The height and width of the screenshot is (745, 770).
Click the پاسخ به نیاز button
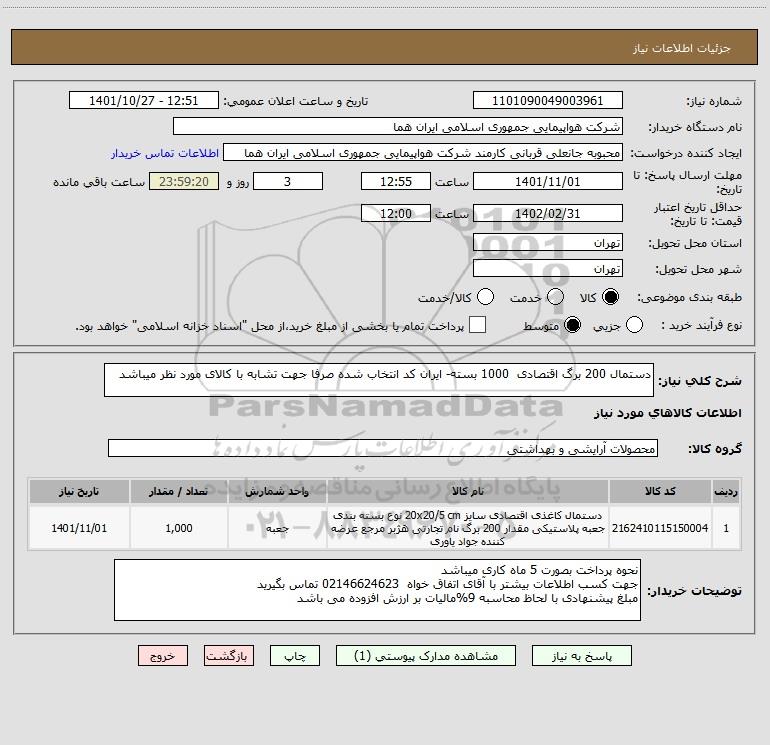pos(582,656)
